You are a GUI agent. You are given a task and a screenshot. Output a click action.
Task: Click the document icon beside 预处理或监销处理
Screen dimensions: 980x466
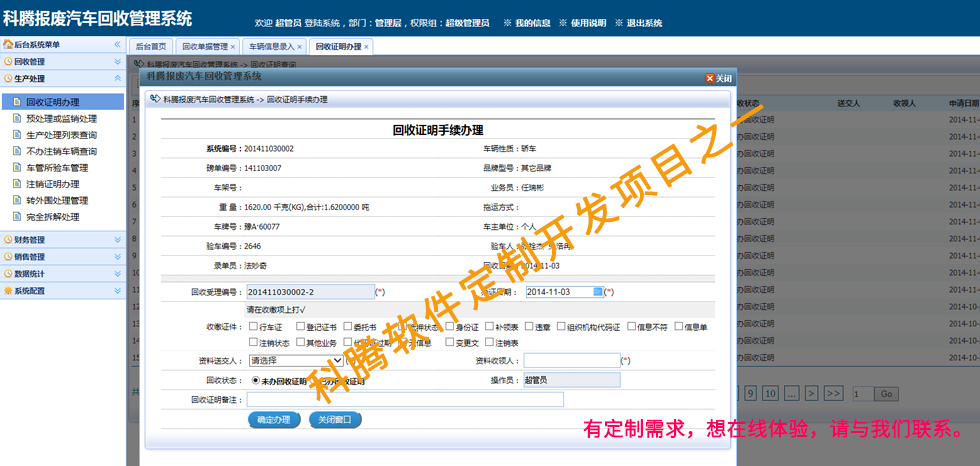tap(17, 119)
